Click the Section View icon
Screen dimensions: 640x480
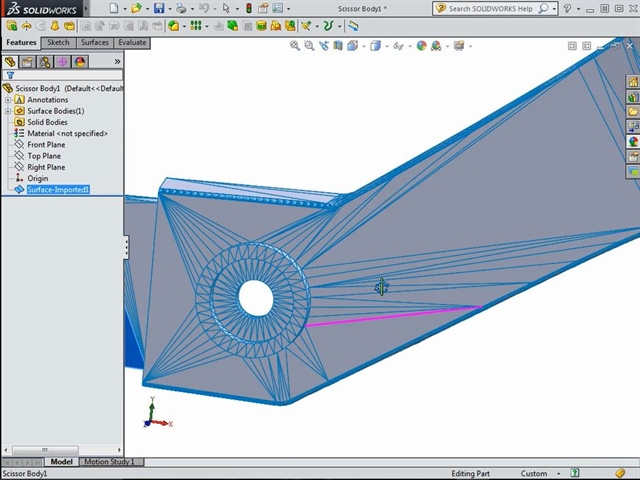(338, 46)
